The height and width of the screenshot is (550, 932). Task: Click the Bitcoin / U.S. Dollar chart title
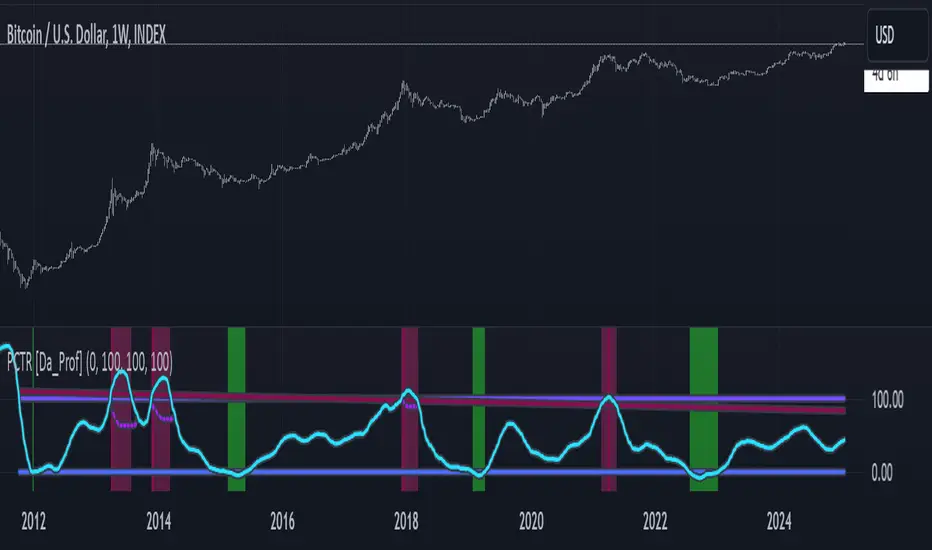86,35
